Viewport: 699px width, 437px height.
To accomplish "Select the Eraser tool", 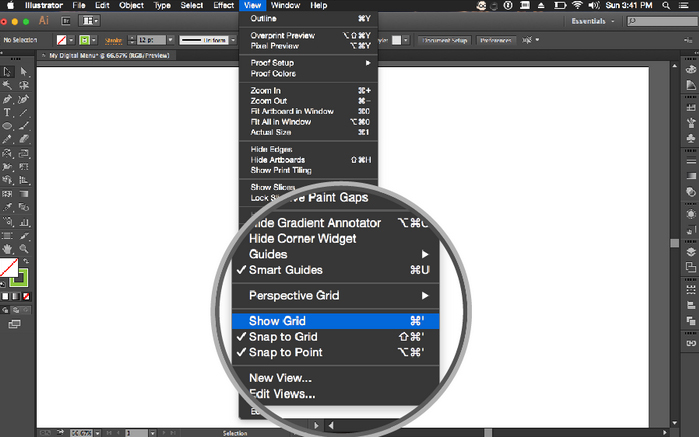I will (x=24, y=140).
